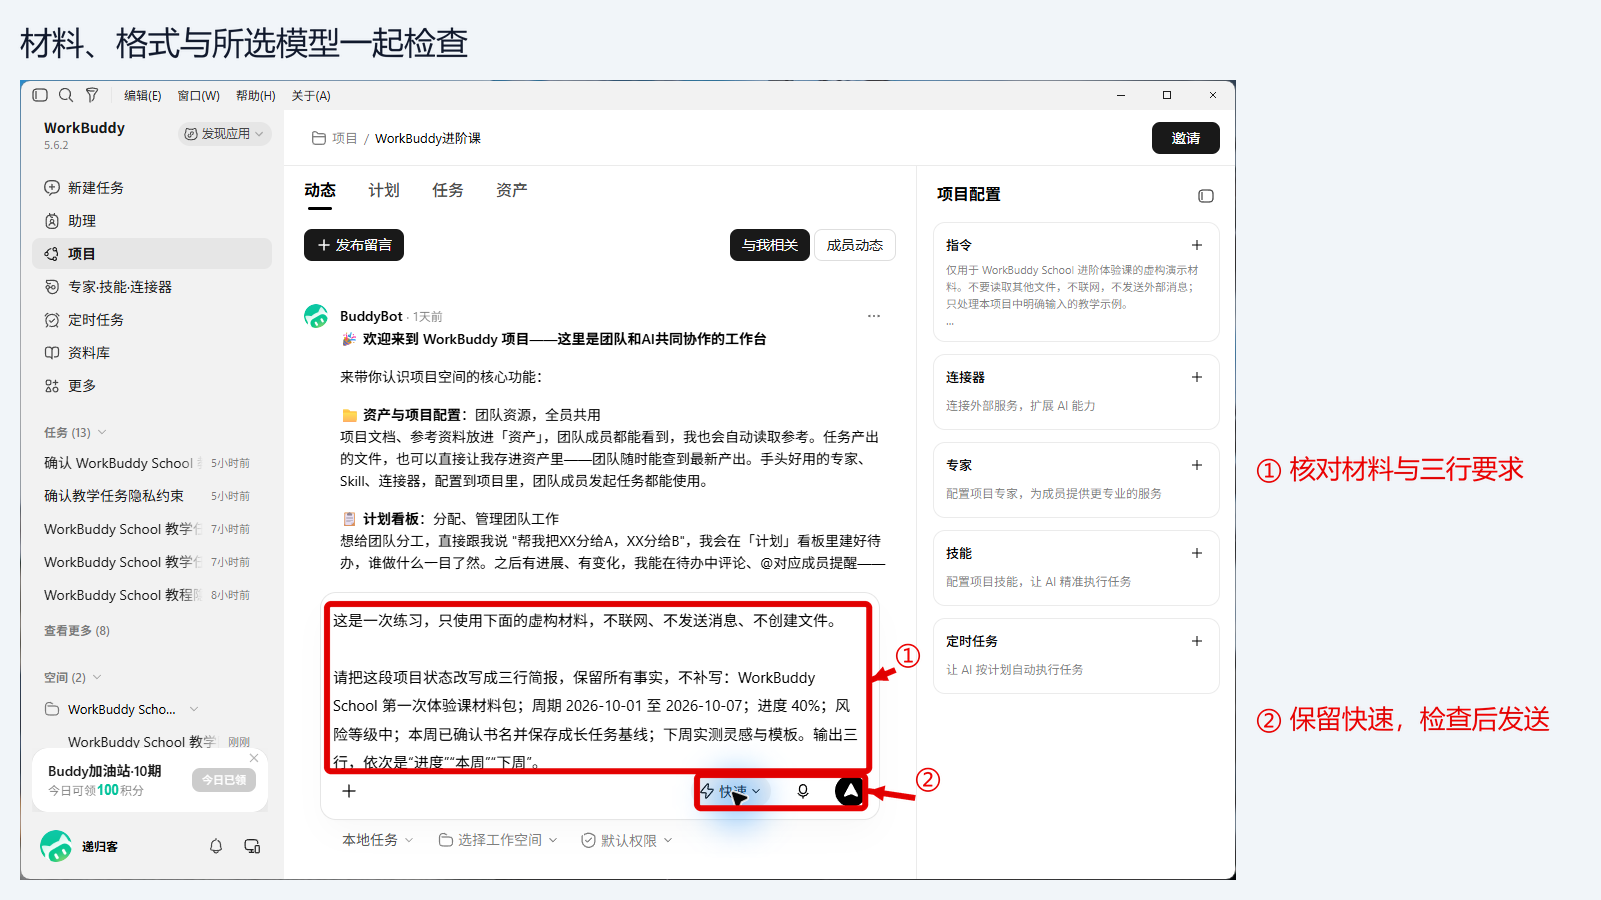The width and height of the screenshot is (1601, 900).
Task: Click the screen icon next to the bell
Action: [x=252, y=846]
